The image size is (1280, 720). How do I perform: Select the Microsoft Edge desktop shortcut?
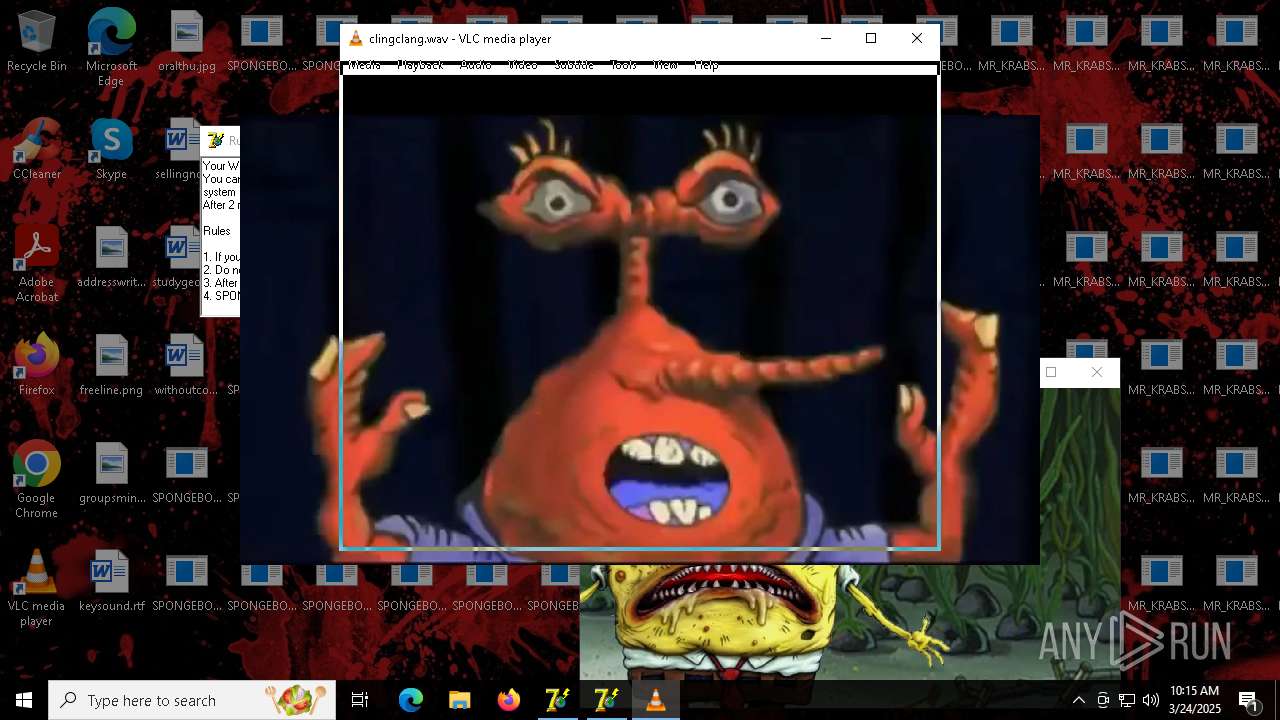pyautogui.click(x=111, y=48)
